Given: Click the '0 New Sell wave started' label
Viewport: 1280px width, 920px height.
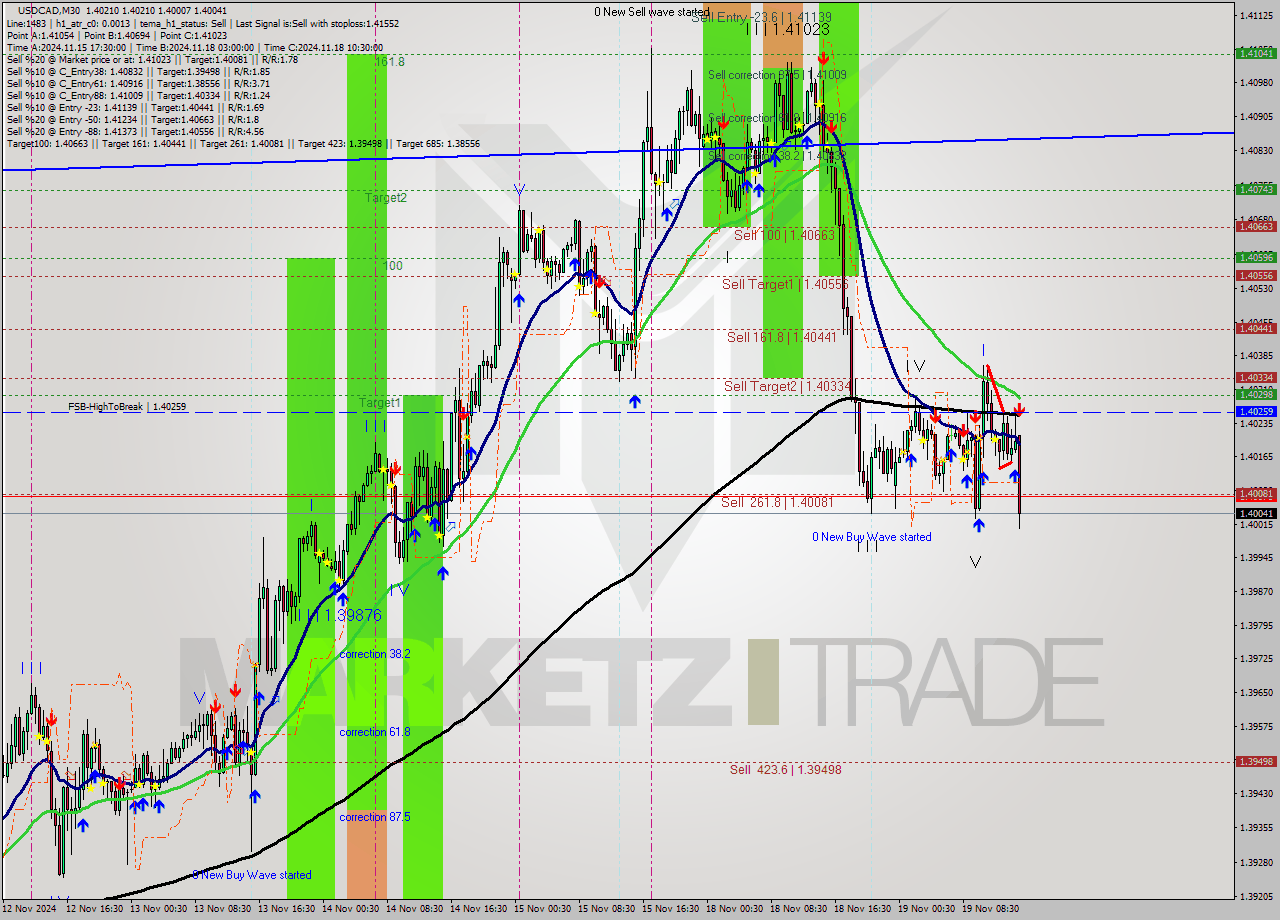Looking at the screenshot, I should (x=652, y=12).
